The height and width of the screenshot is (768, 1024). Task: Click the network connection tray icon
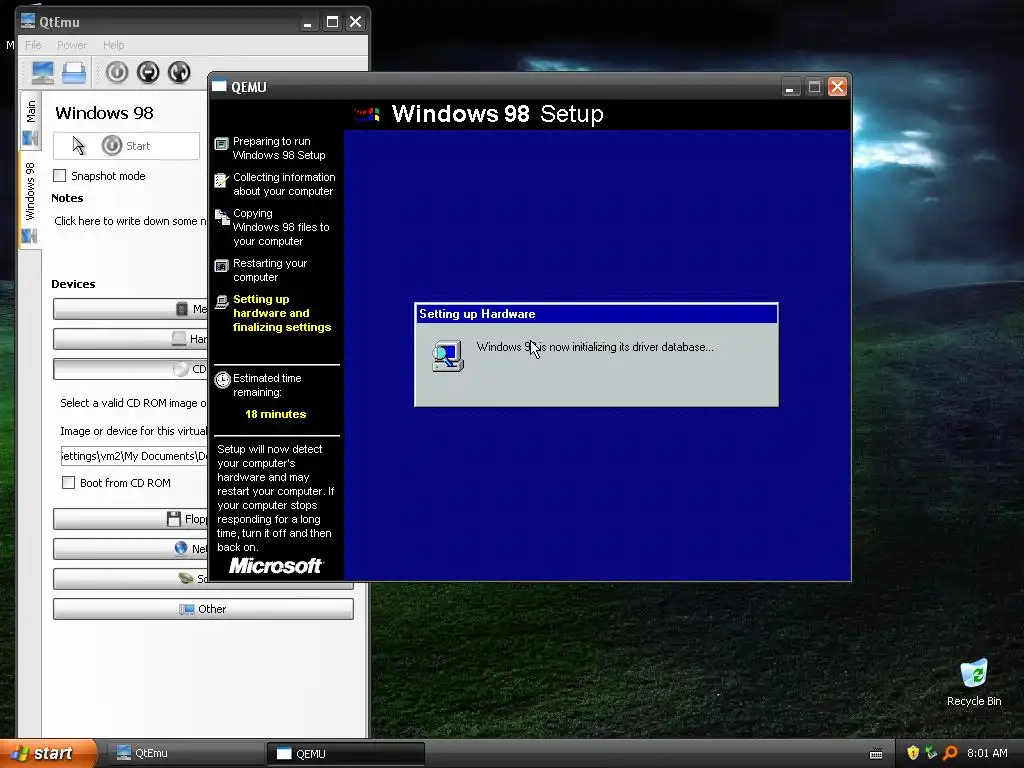pos(931,753)
